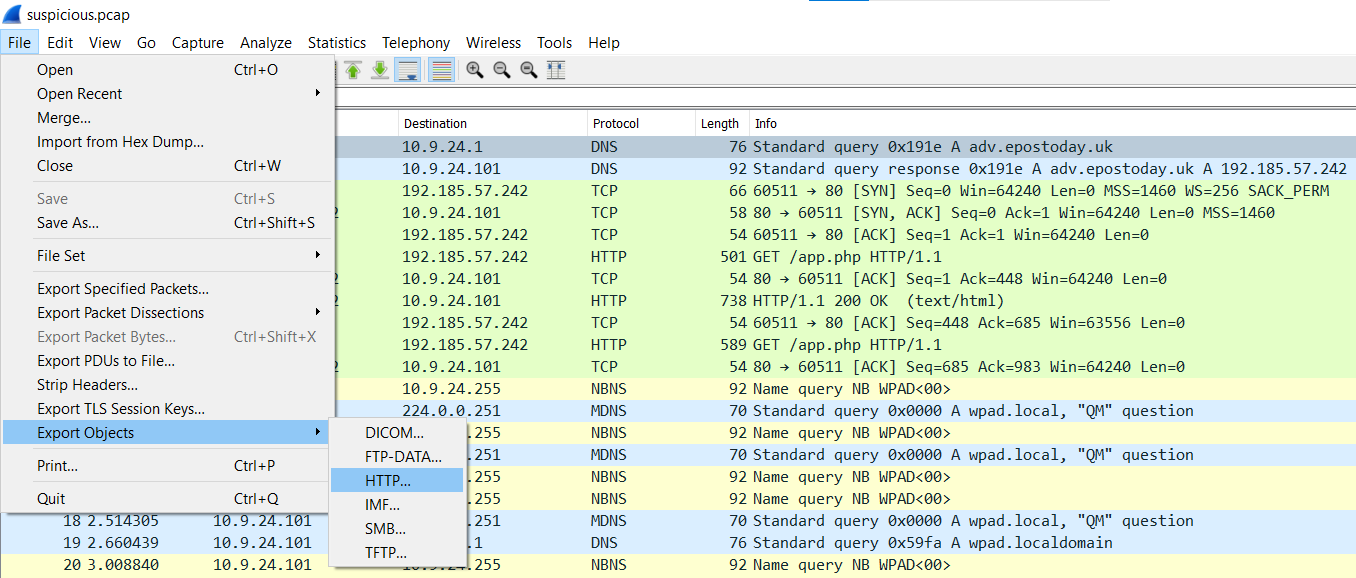This screenshot has width=1356, height=578.
Task: Sort packets by Protocol column header
Action: [x=616, y=124]
